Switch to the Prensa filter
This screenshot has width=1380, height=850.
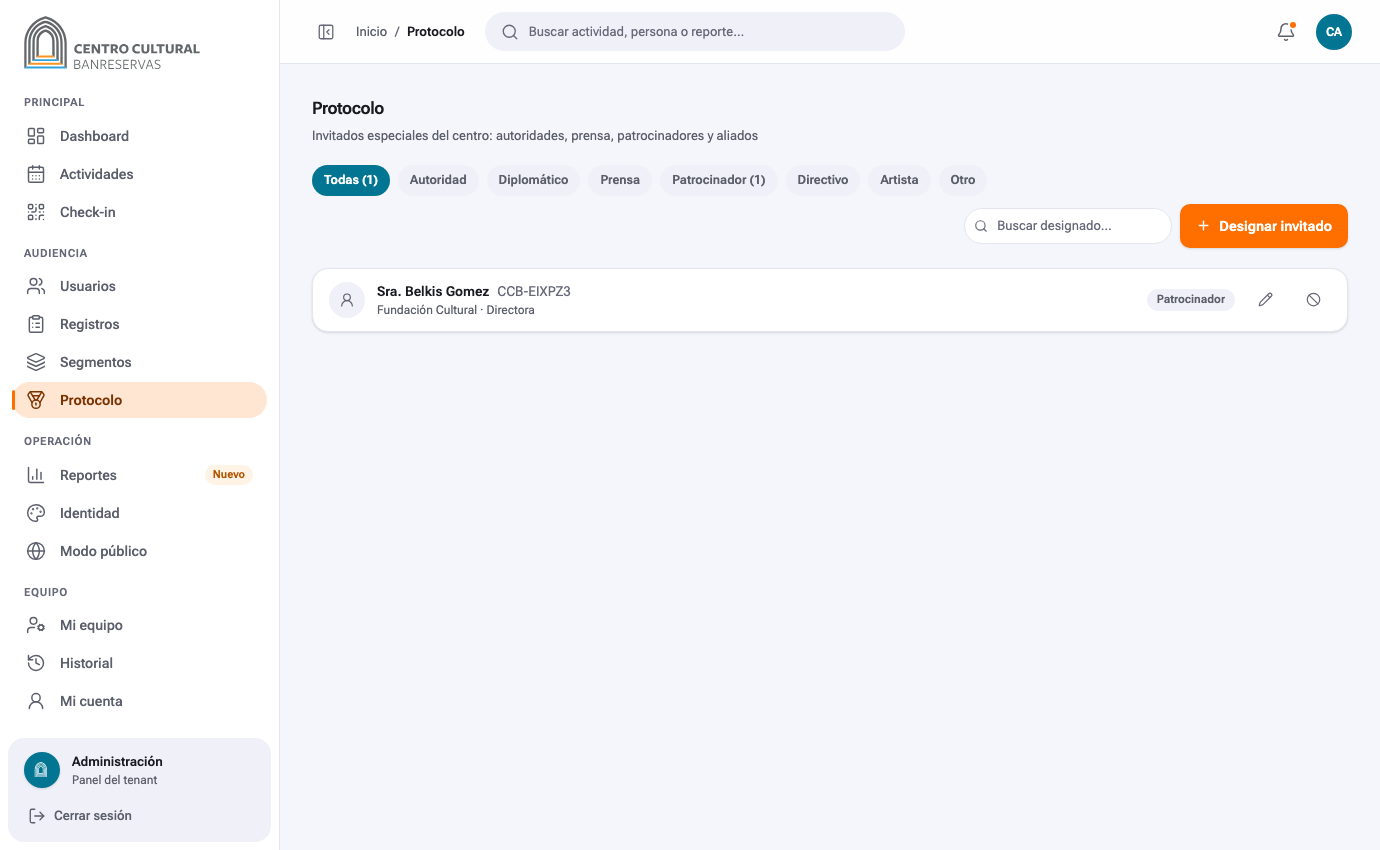tap(620, 180)
